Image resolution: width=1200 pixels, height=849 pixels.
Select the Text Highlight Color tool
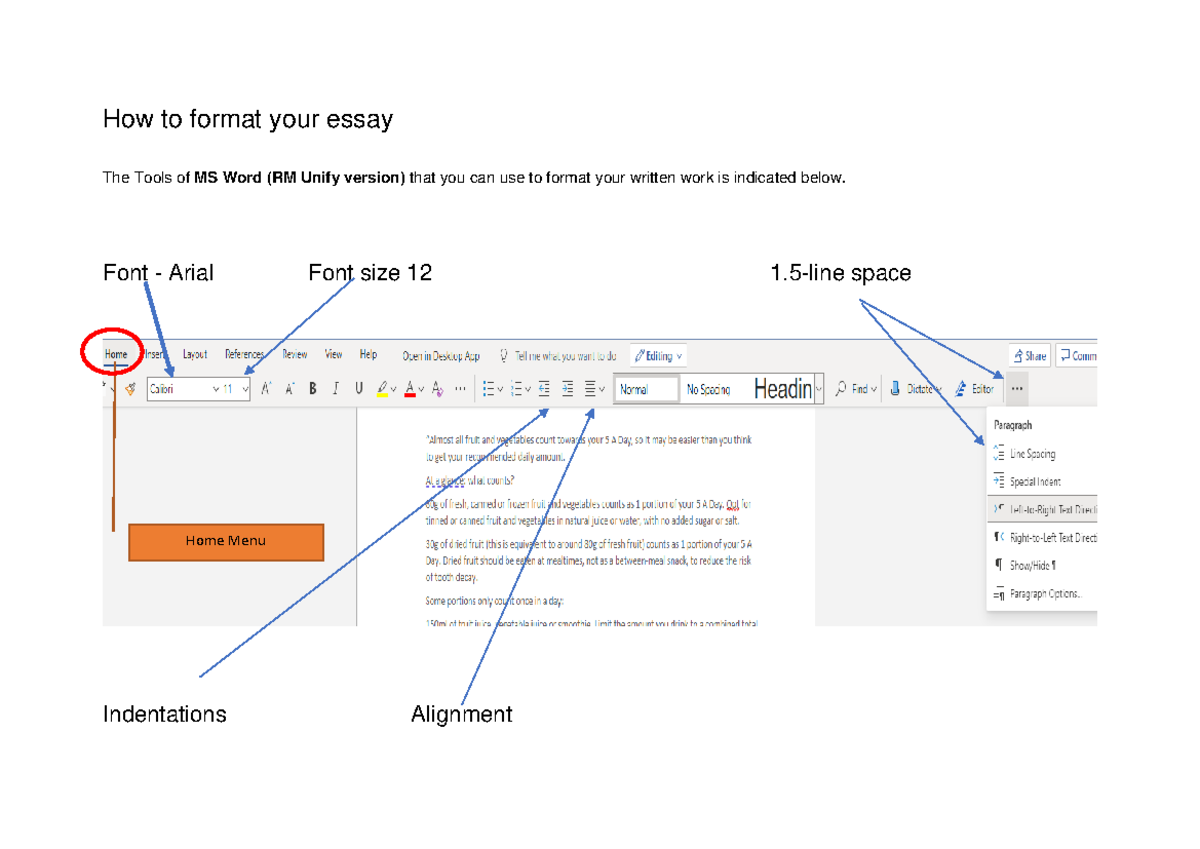click(x=381, y=386)
